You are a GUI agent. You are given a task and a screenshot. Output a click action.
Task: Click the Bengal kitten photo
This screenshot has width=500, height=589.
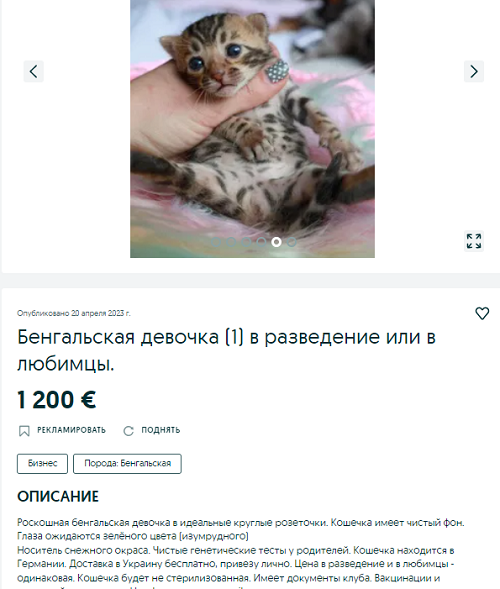click(252, 129)
